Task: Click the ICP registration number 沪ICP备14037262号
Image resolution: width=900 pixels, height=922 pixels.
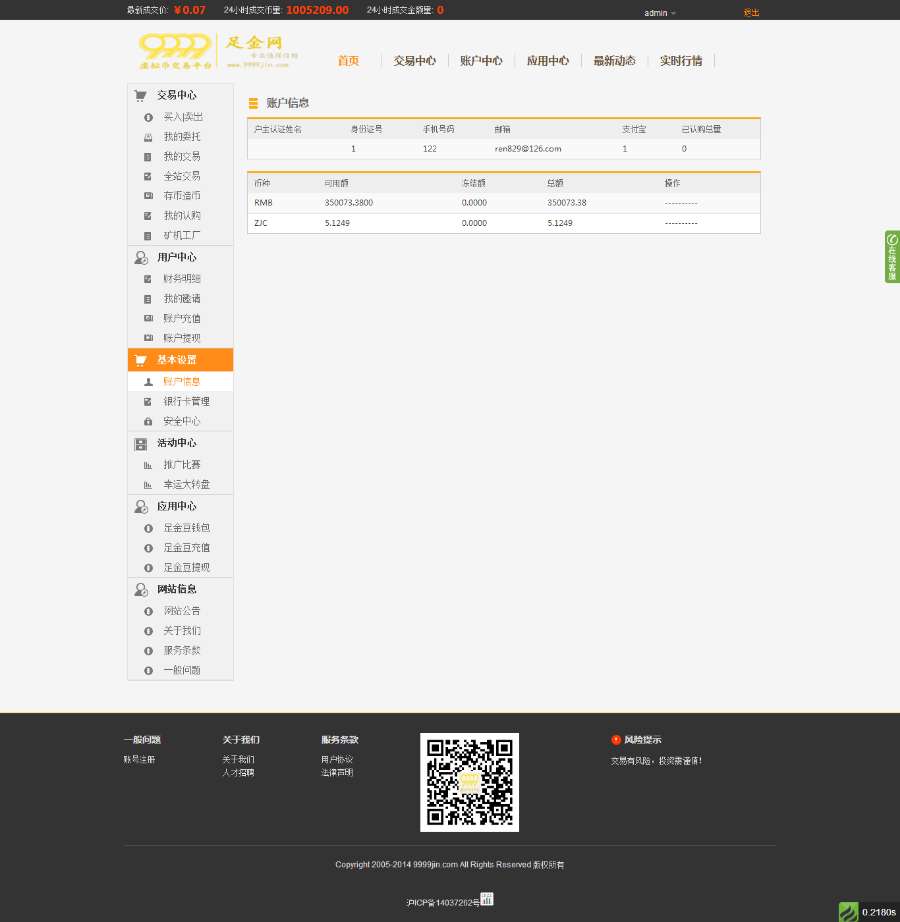Action: pos(443,903)
